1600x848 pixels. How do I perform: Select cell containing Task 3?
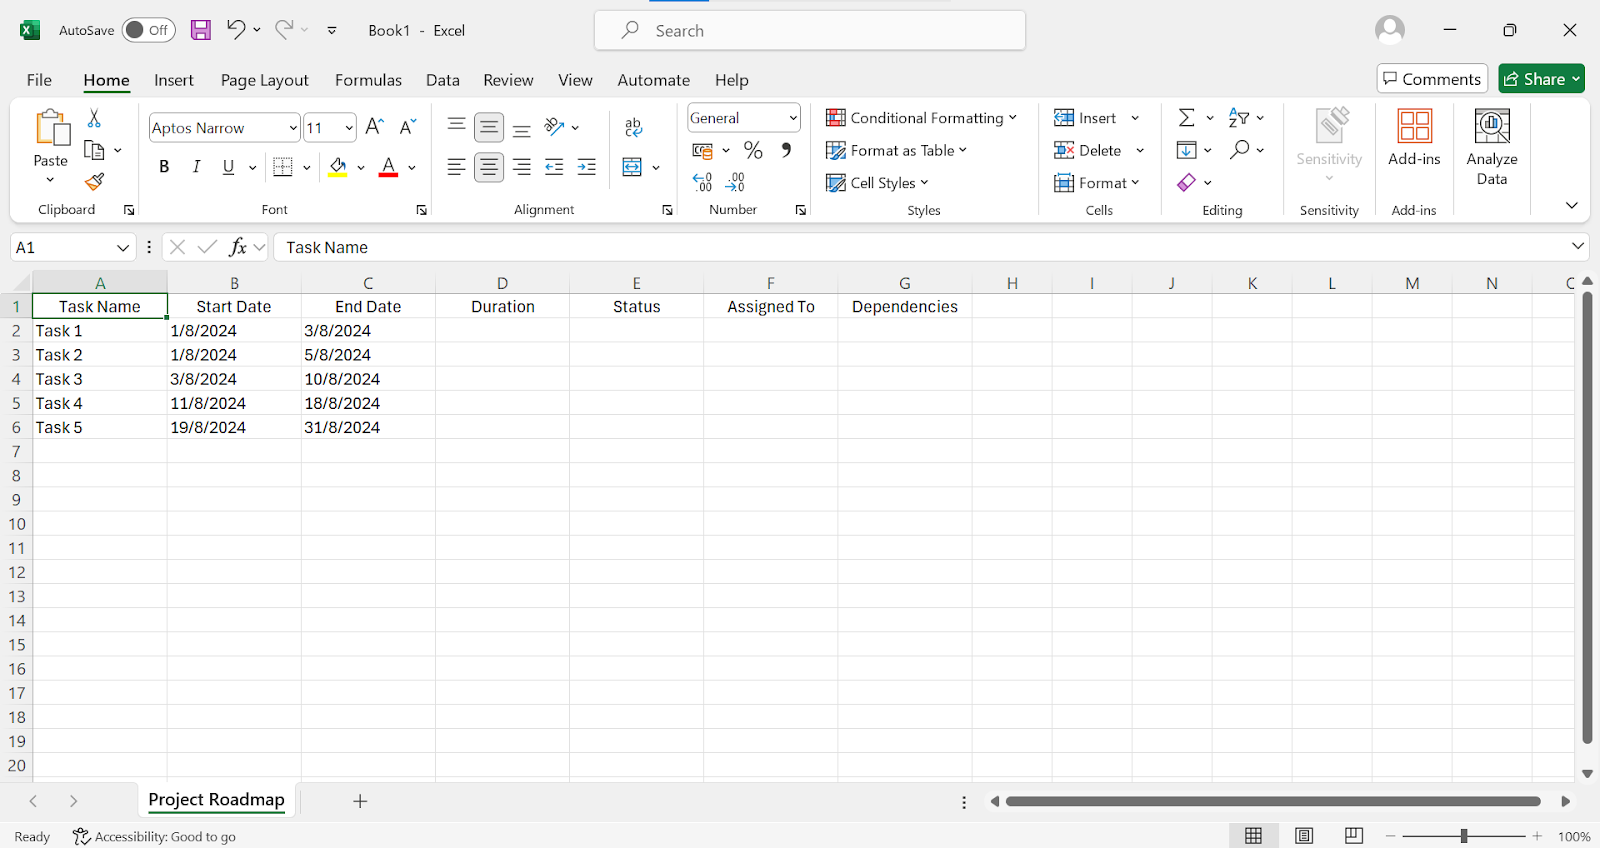click(x=100, y=379)
